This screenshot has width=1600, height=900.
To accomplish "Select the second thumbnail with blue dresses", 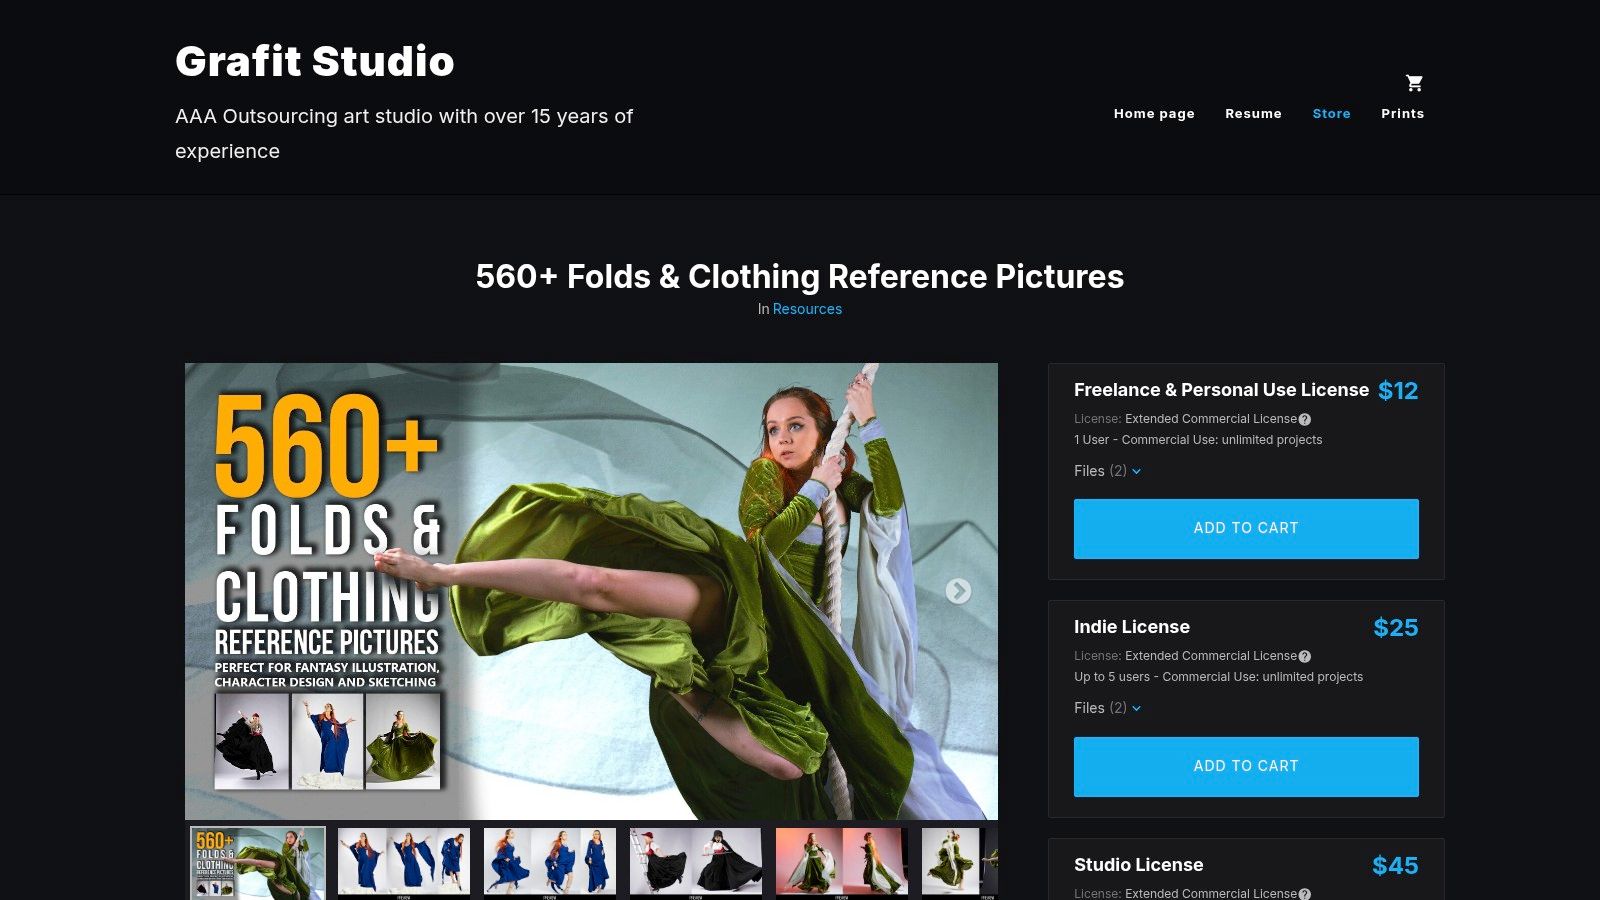I will [404, 862].
